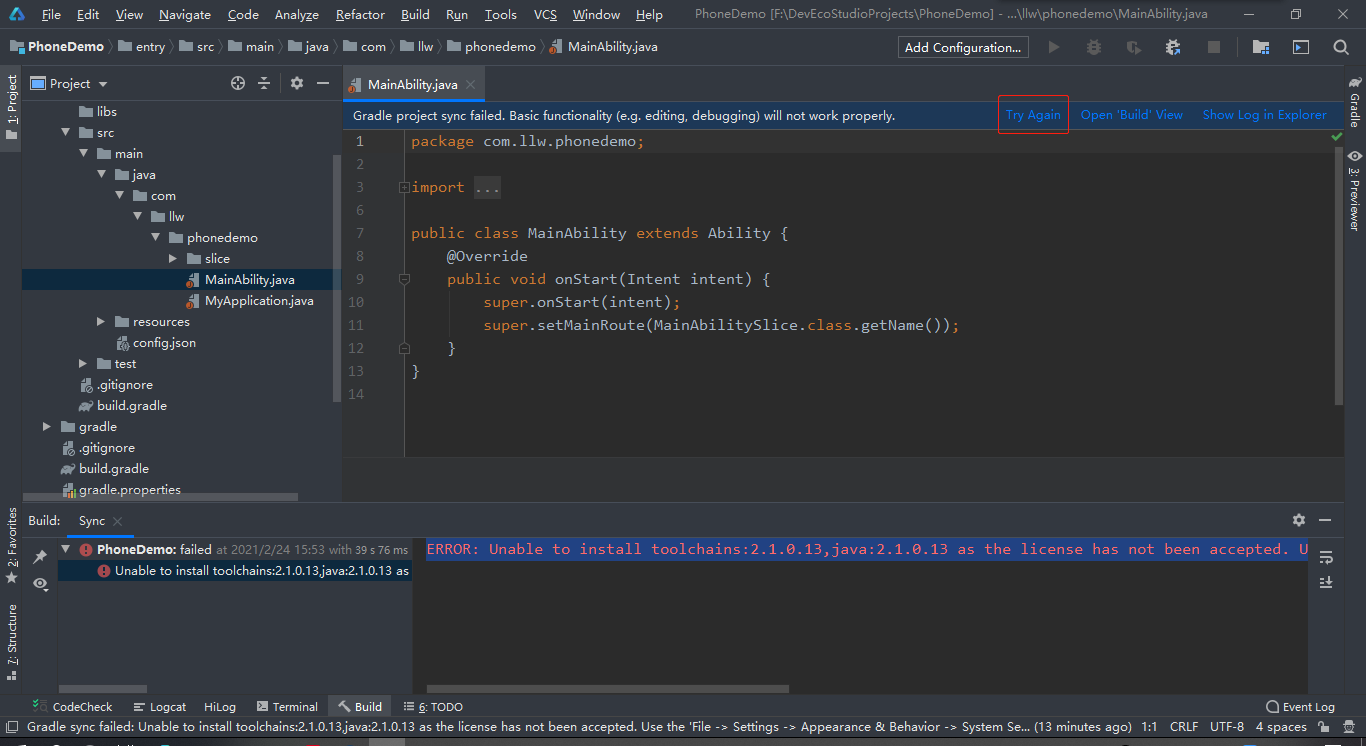Click CRLF line separator in status bar
Viewport: 1366px width, 746px height.
[1184, 727]
